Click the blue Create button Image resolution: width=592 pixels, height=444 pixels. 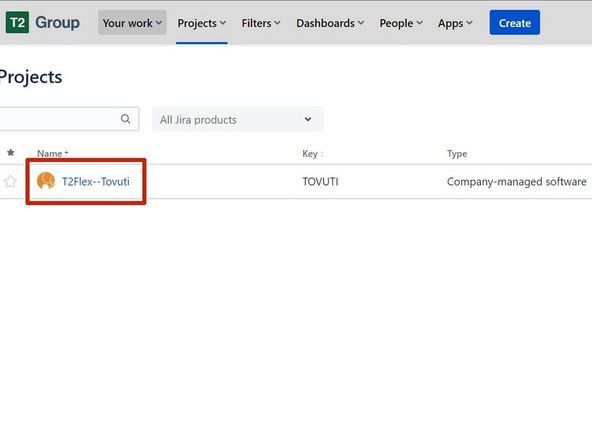[515, 23]
